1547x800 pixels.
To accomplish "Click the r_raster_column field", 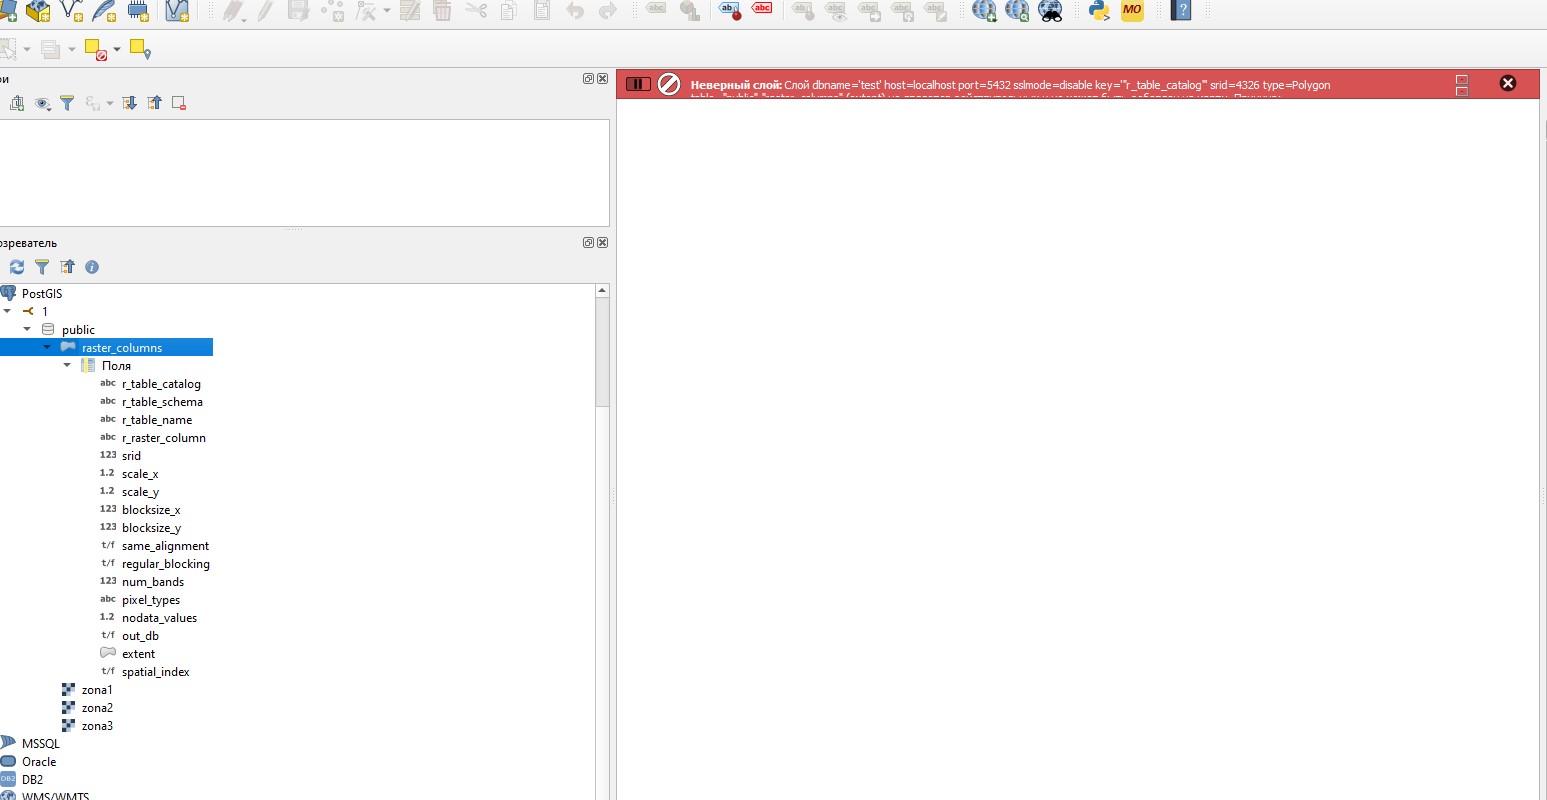I will pyautogui.click(x=164, y=438).
